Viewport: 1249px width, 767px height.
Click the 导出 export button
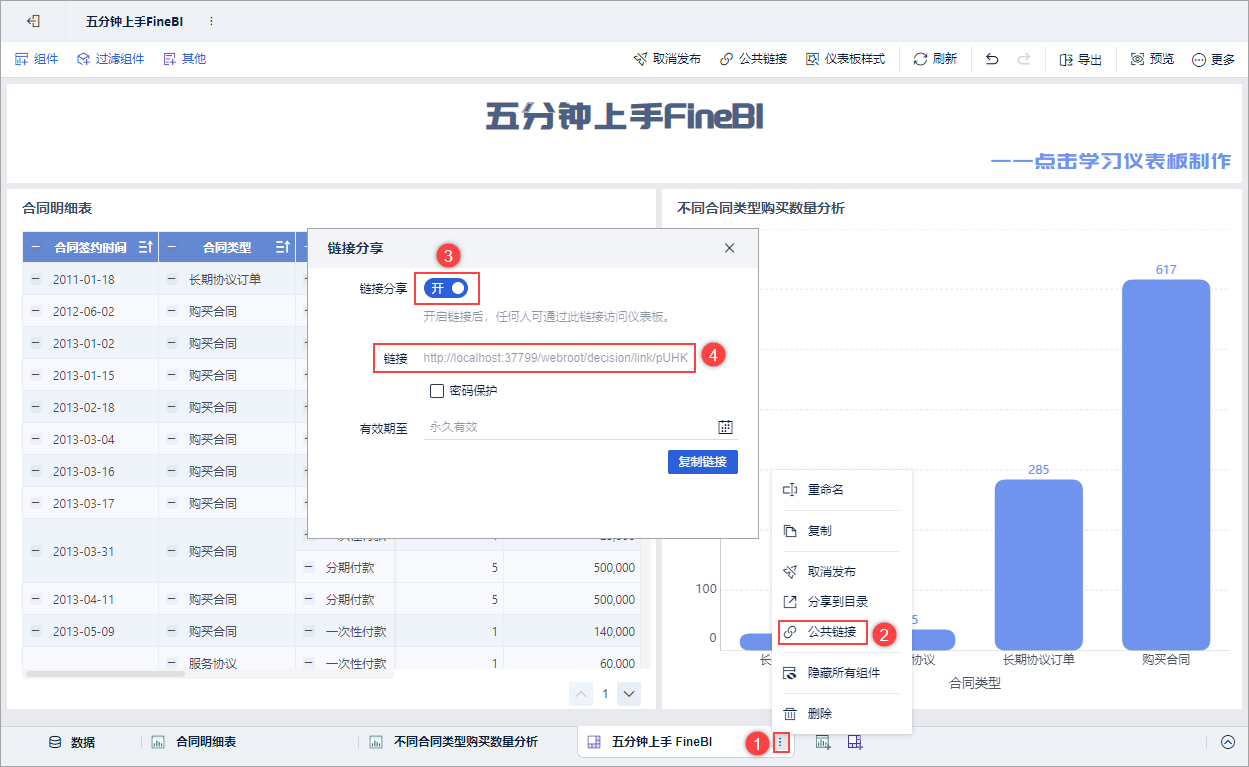coord(1080,59)
